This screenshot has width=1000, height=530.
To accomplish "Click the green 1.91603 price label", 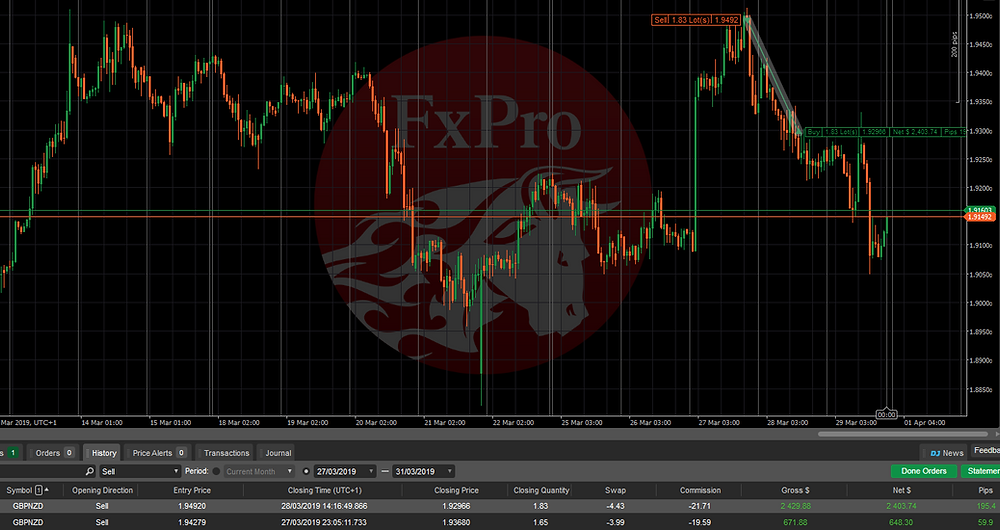I will pos(981,210).
